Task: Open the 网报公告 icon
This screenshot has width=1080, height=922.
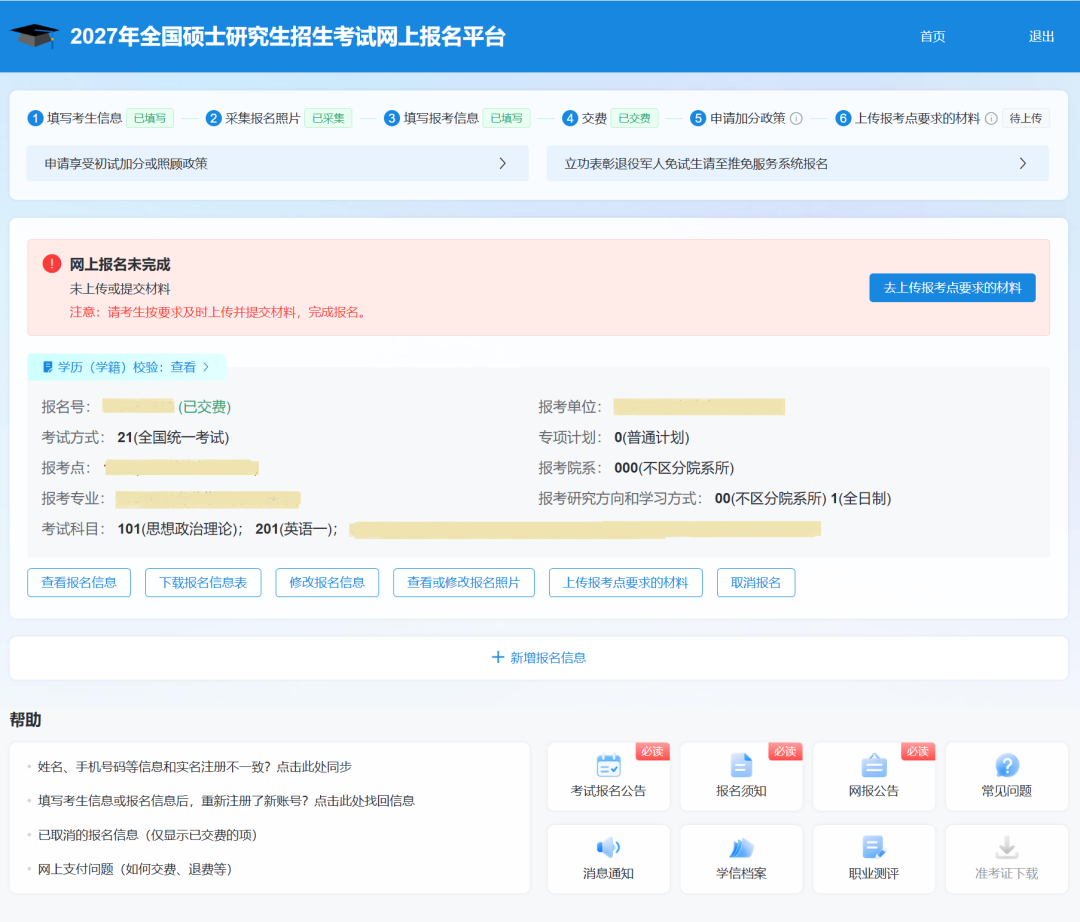Action: [874, 765]
